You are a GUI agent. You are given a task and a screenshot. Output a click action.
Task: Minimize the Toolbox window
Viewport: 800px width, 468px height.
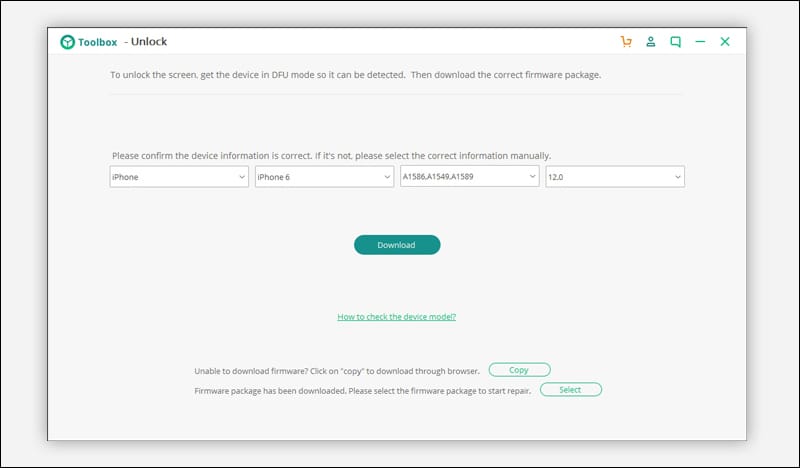(700, 42)
